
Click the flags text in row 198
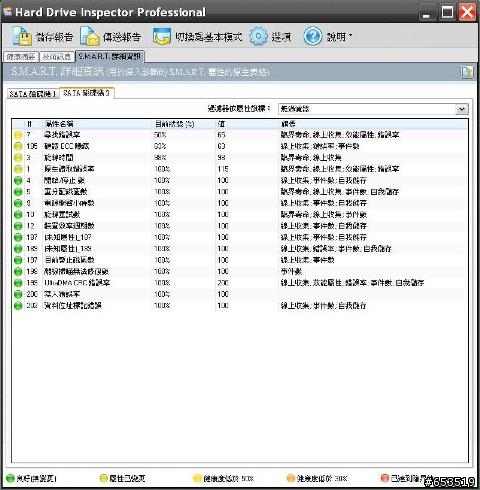pyautogui.click(x=291, y=271)
